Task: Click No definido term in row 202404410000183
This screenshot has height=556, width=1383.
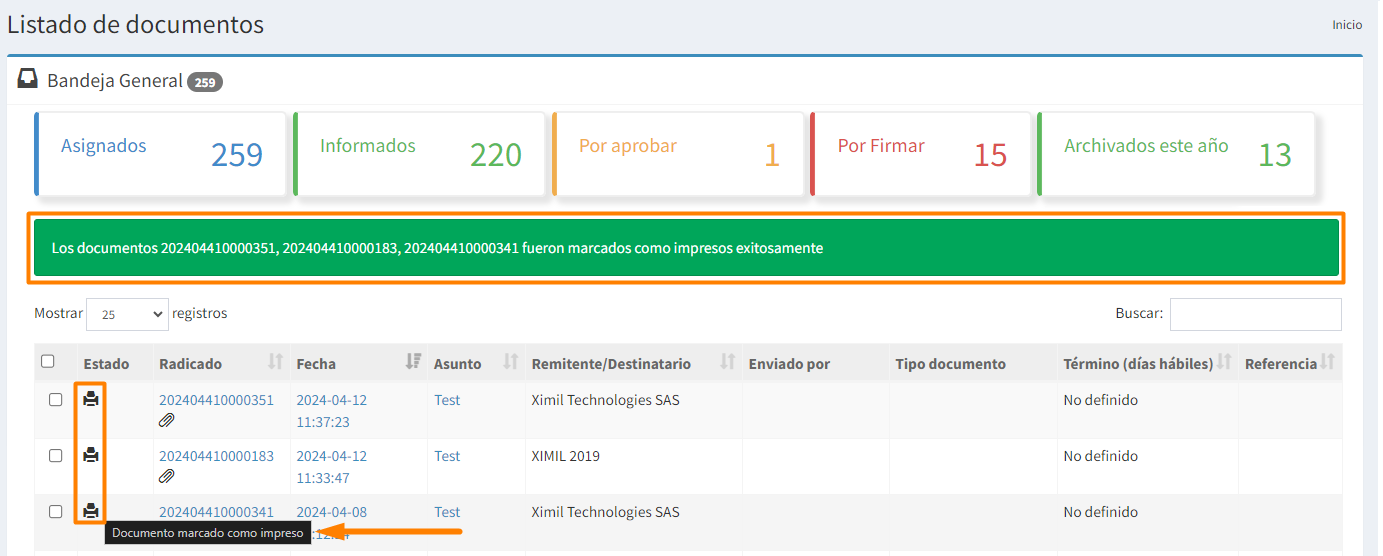Action: [x=1101, y=456]
